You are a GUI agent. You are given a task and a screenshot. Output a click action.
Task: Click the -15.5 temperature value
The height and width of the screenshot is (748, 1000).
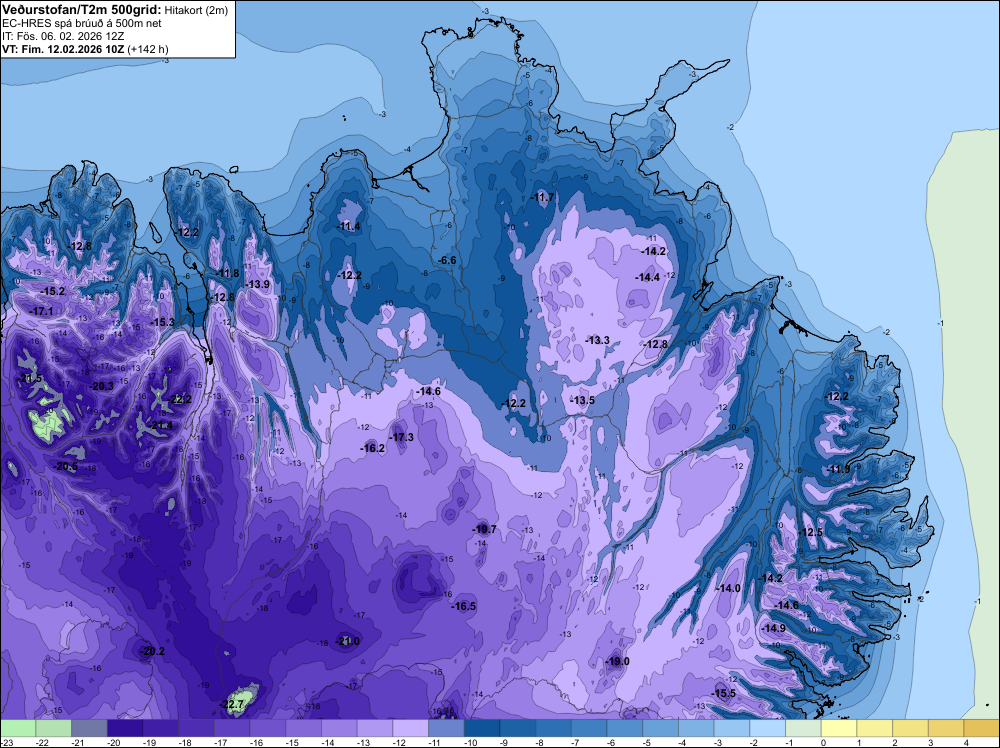tap(724, 693)
